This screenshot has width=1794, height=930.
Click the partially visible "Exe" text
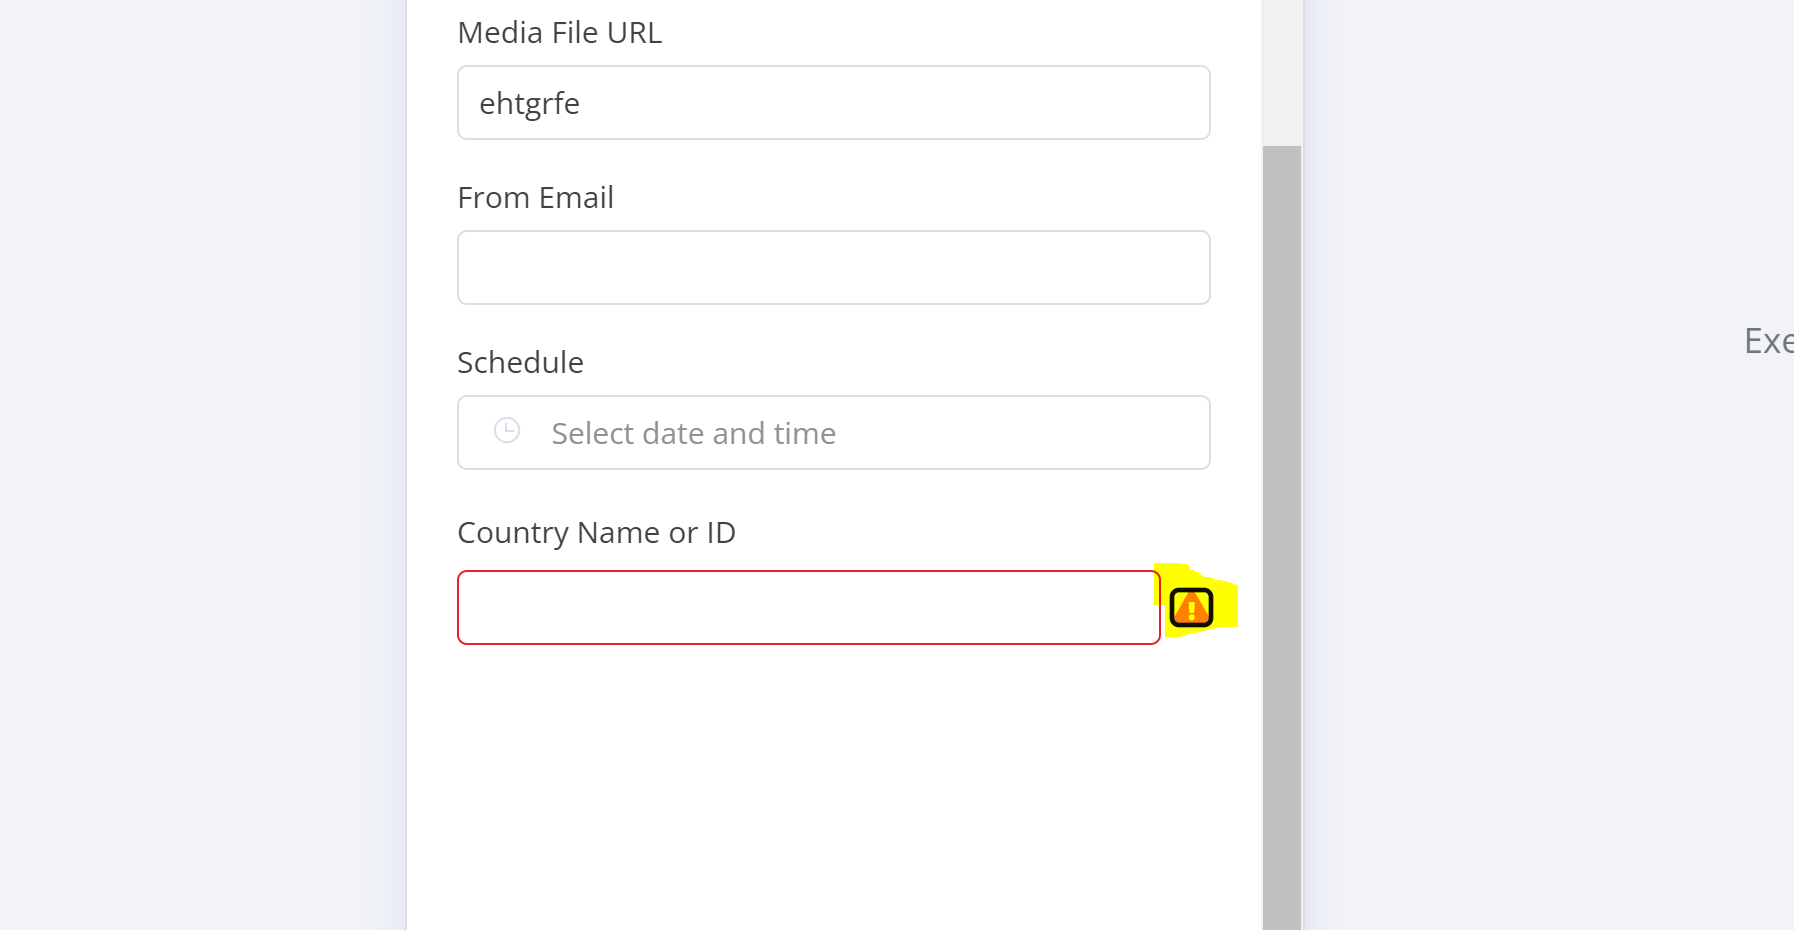(x=1768, y=342)
